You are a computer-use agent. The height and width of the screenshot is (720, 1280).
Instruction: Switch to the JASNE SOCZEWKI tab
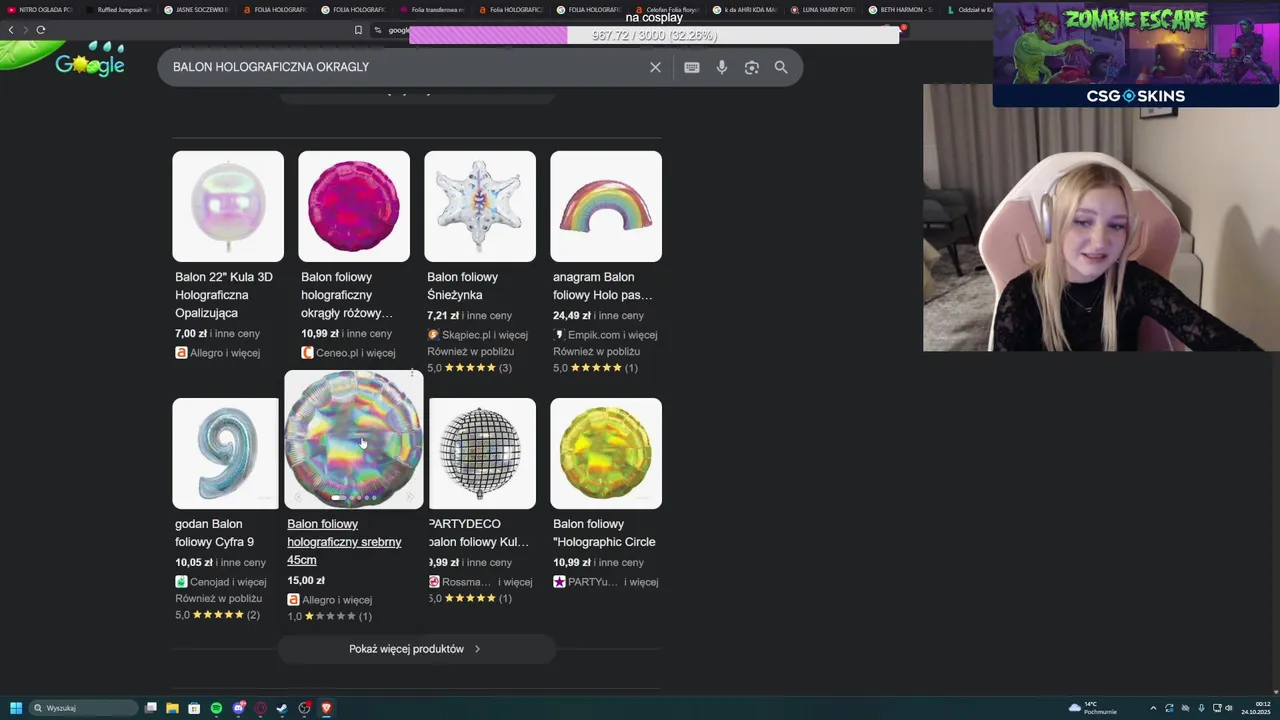point(196,9)
